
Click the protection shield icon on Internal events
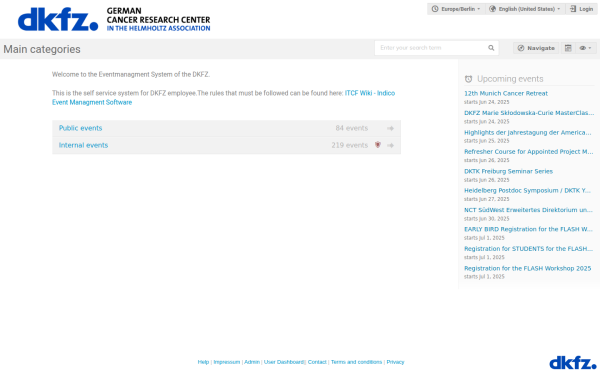(x=378, y=145)
